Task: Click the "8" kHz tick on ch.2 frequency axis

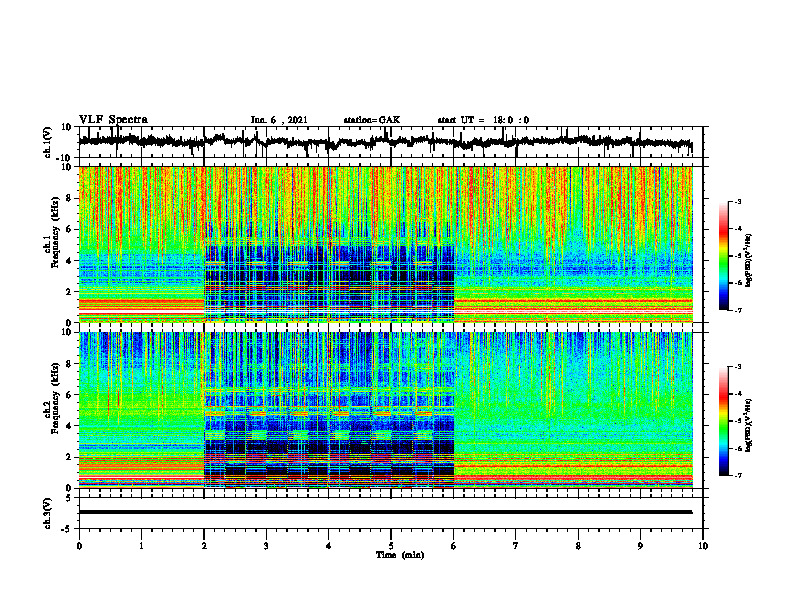Action: coord(69,364)
